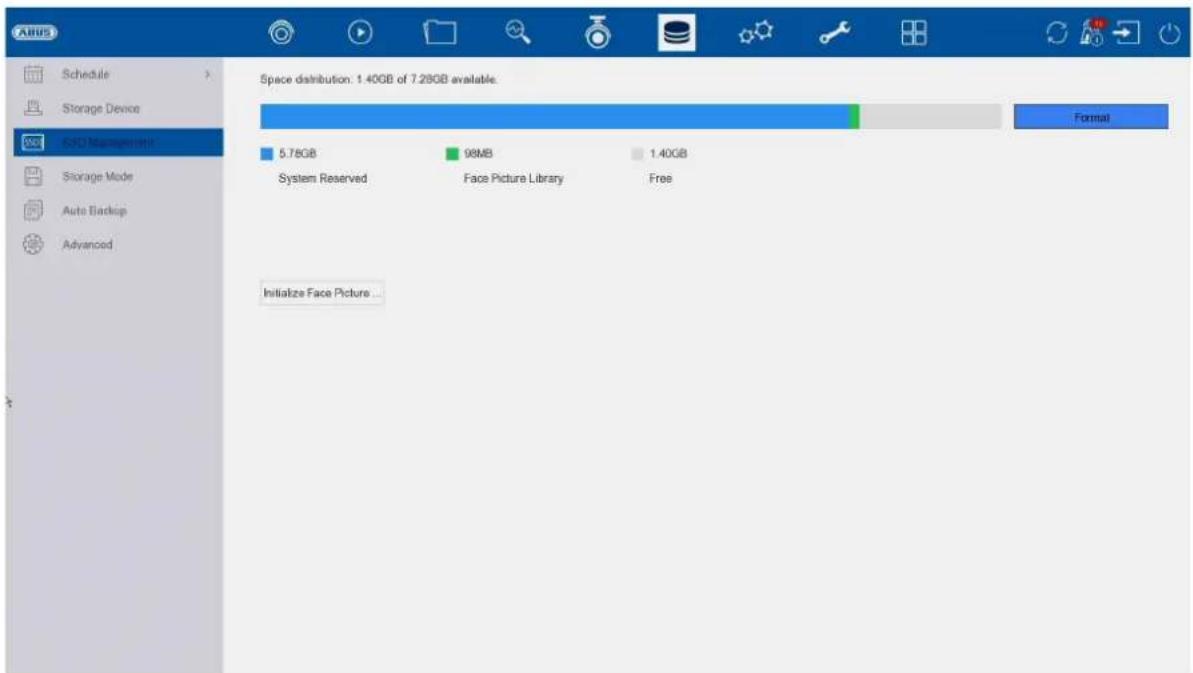This screenshot has height=673, width=1193.
Task: Open System settings gears icon
Action: click(x=756, y=33)
